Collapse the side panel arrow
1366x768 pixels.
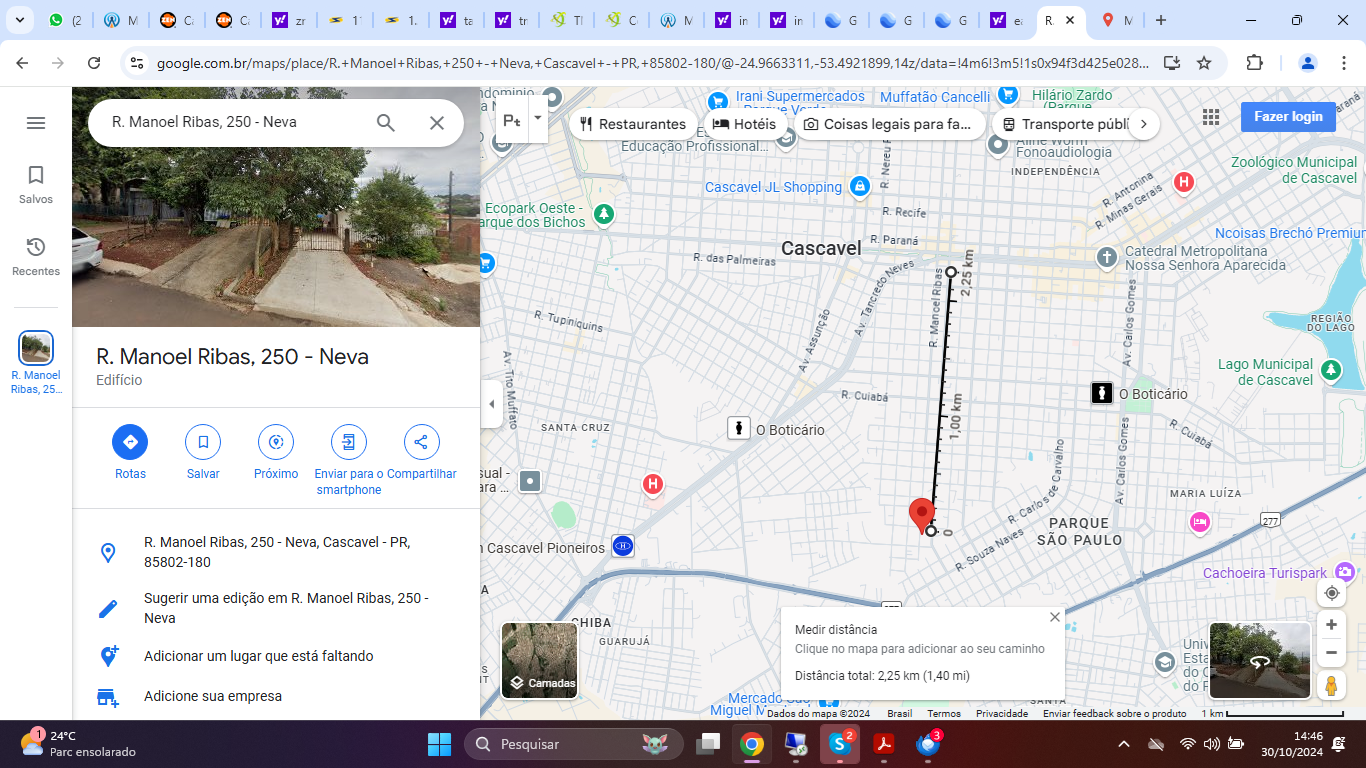coord(491,405)
